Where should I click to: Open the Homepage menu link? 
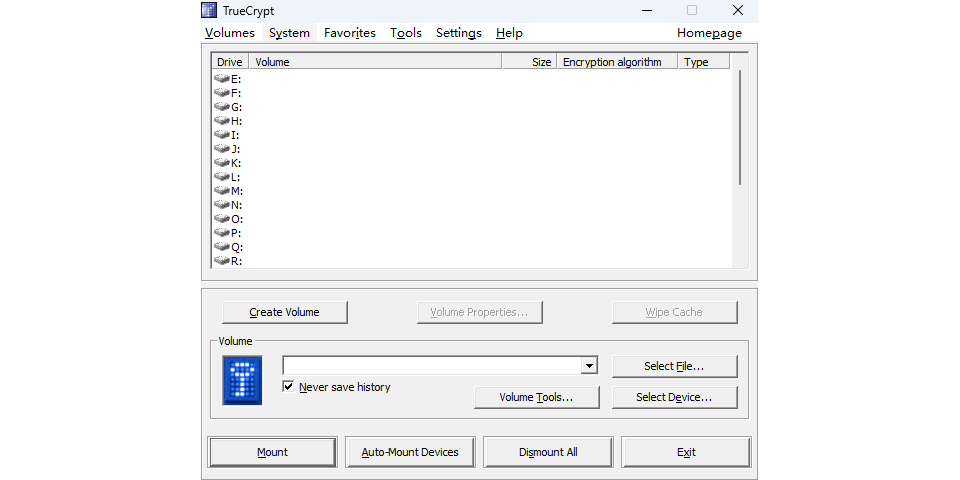(709, 33)
